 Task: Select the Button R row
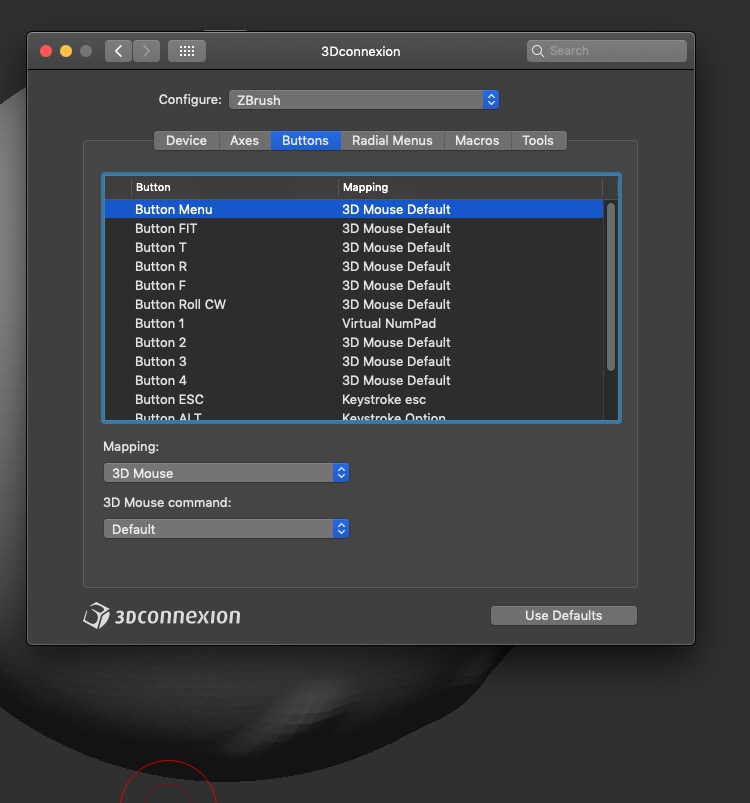pyautogui.click(x=354, y=266)
